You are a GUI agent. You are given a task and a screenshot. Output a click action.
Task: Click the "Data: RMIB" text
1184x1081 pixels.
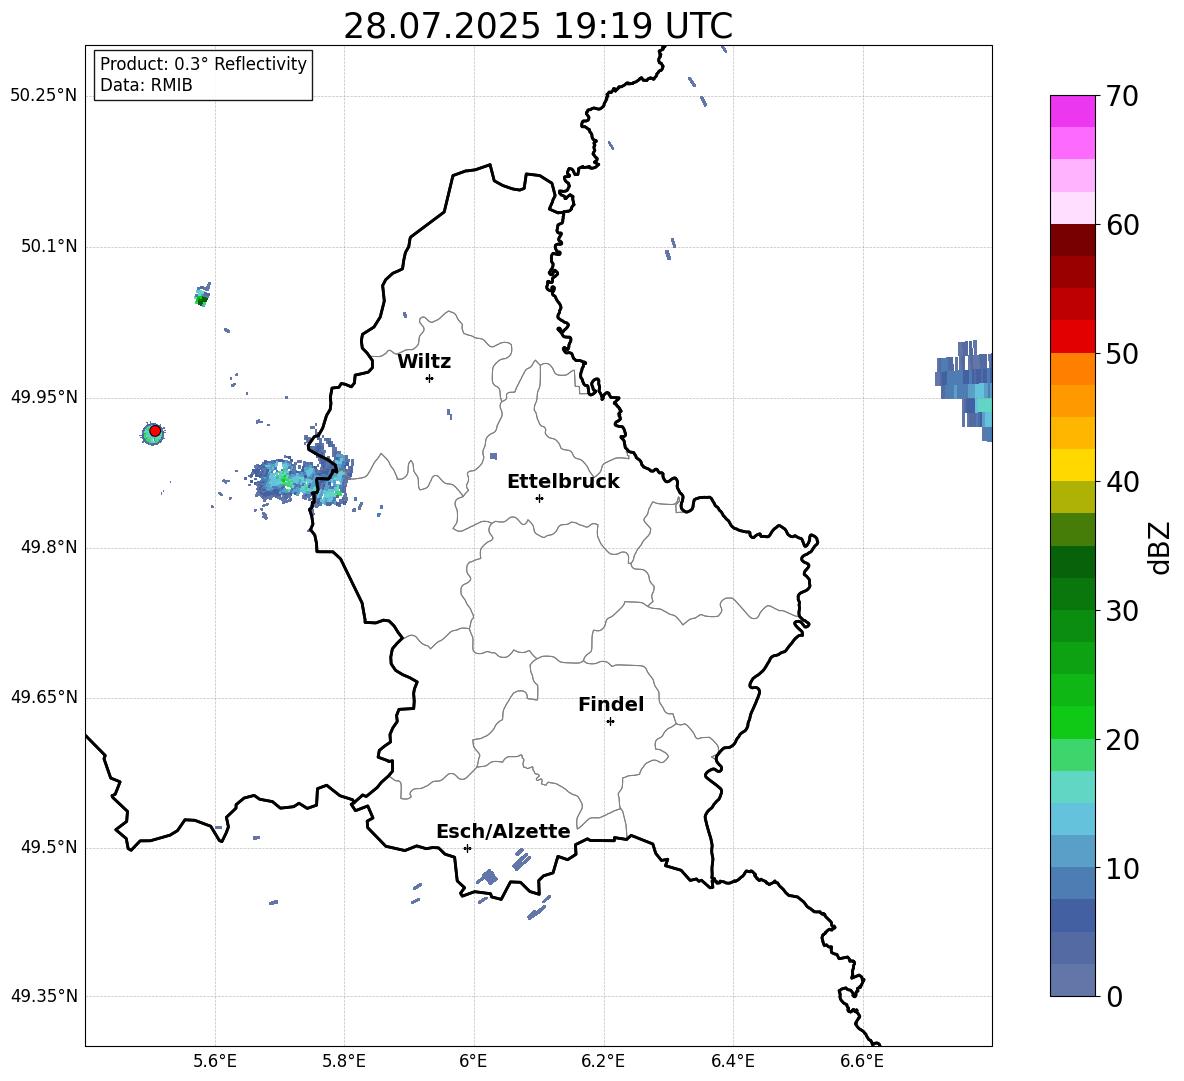point(146,85)
